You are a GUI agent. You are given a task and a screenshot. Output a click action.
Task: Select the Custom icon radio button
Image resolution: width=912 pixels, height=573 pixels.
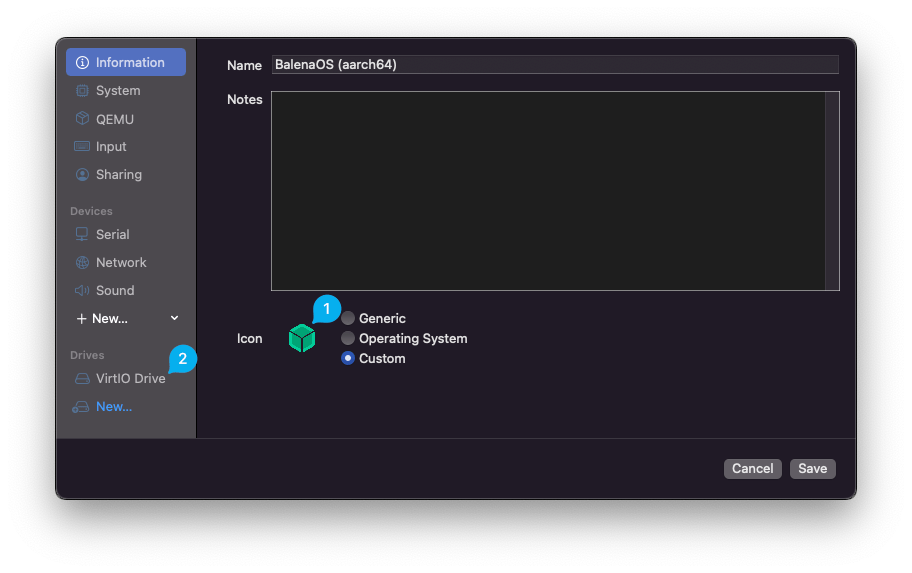[x=348, y=358]
